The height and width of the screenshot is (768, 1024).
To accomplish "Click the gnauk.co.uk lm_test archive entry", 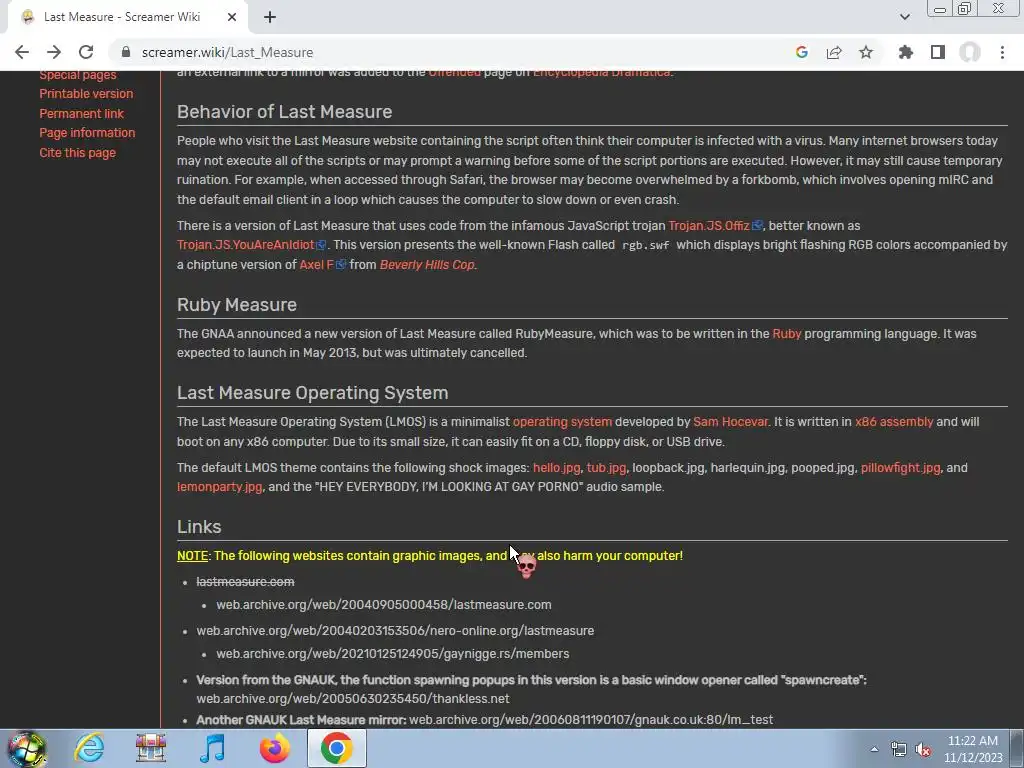I will point(591,720).
